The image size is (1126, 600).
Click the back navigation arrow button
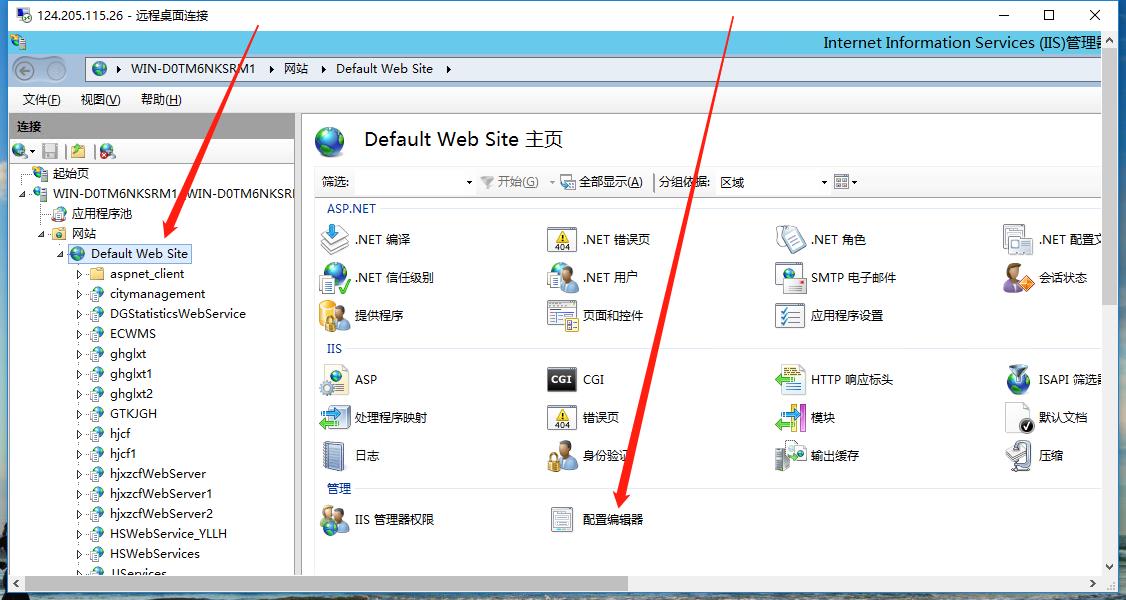tap(25, 70)
